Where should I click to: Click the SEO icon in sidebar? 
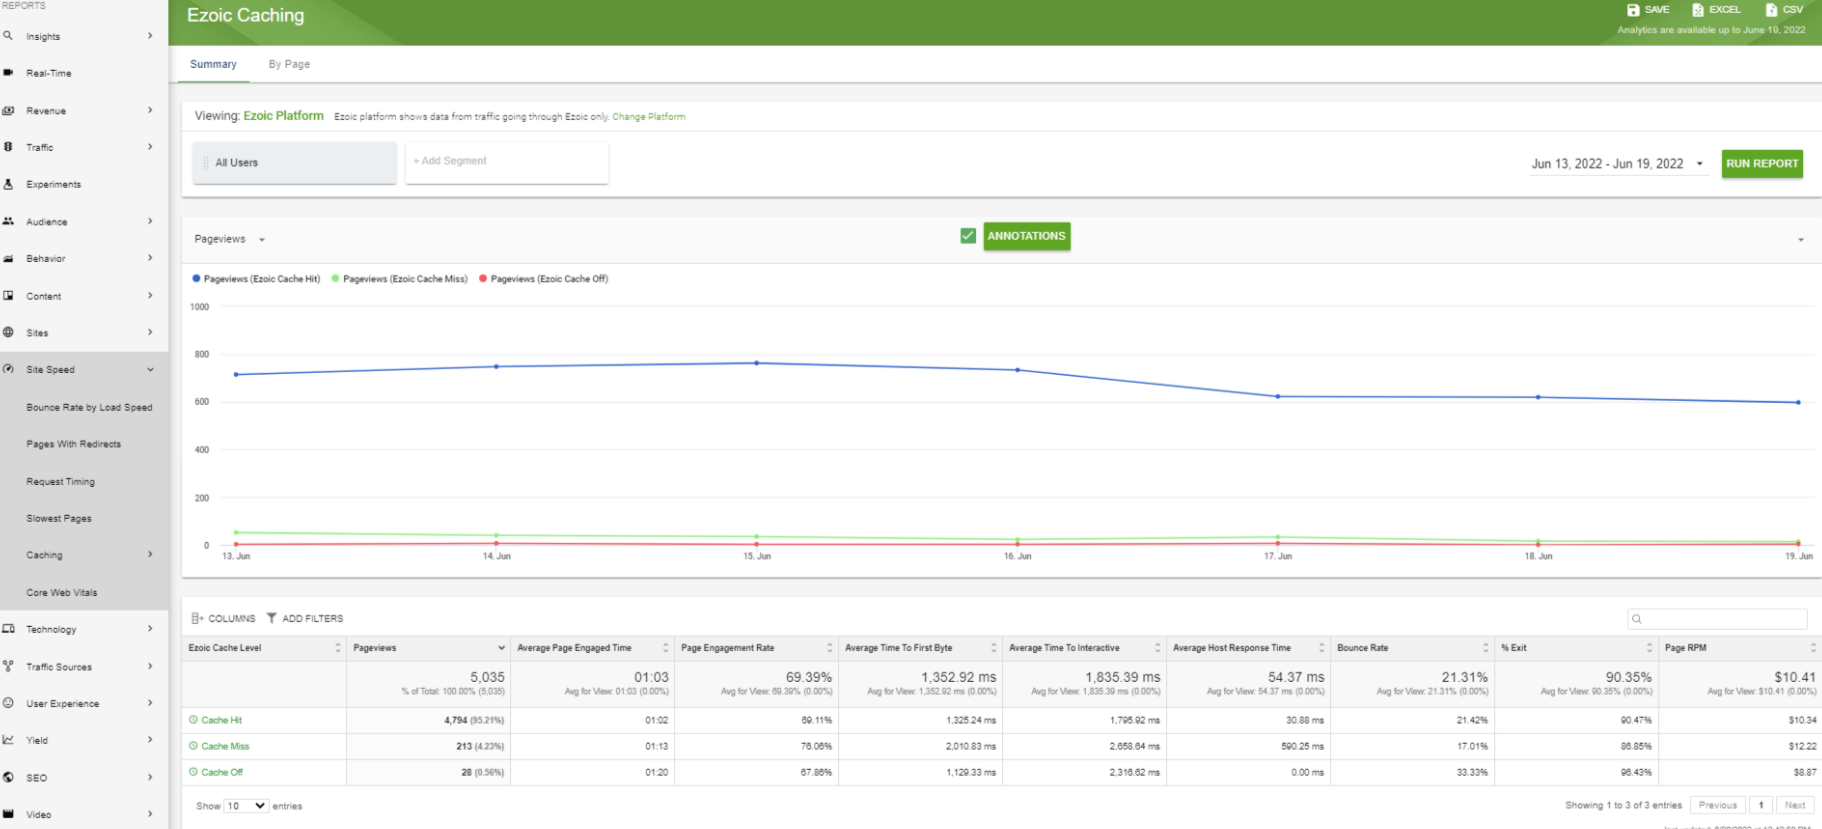click(x=8, y=777)
